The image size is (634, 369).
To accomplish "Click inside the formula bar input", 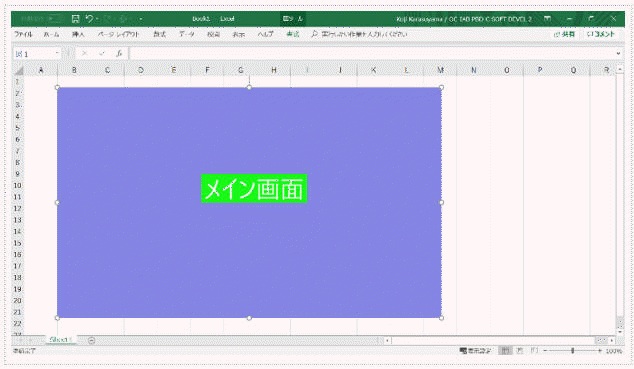I will (372, 53).
